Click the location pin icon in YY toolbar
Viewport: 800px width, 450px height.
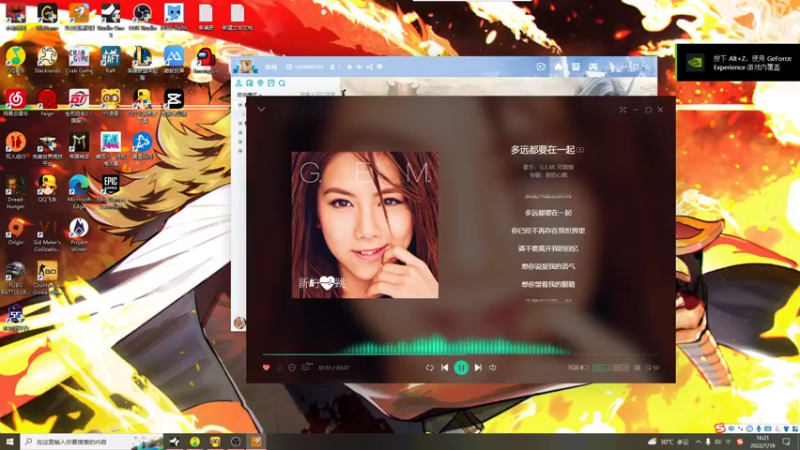click(x=260, y=83)
